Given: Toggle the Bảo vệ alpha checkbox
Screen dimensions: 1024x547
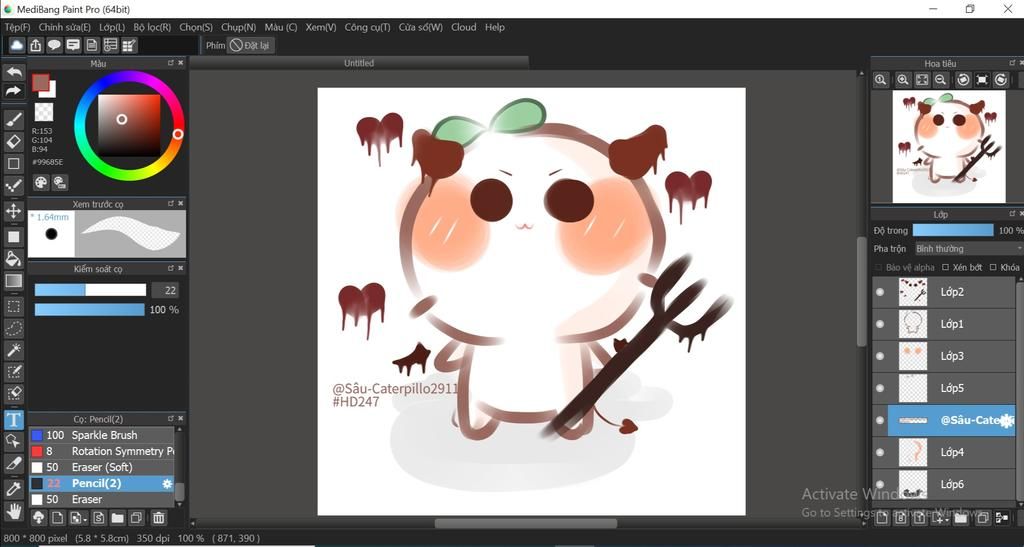Looking at the screenshot, I should click(x=878, y=268).
